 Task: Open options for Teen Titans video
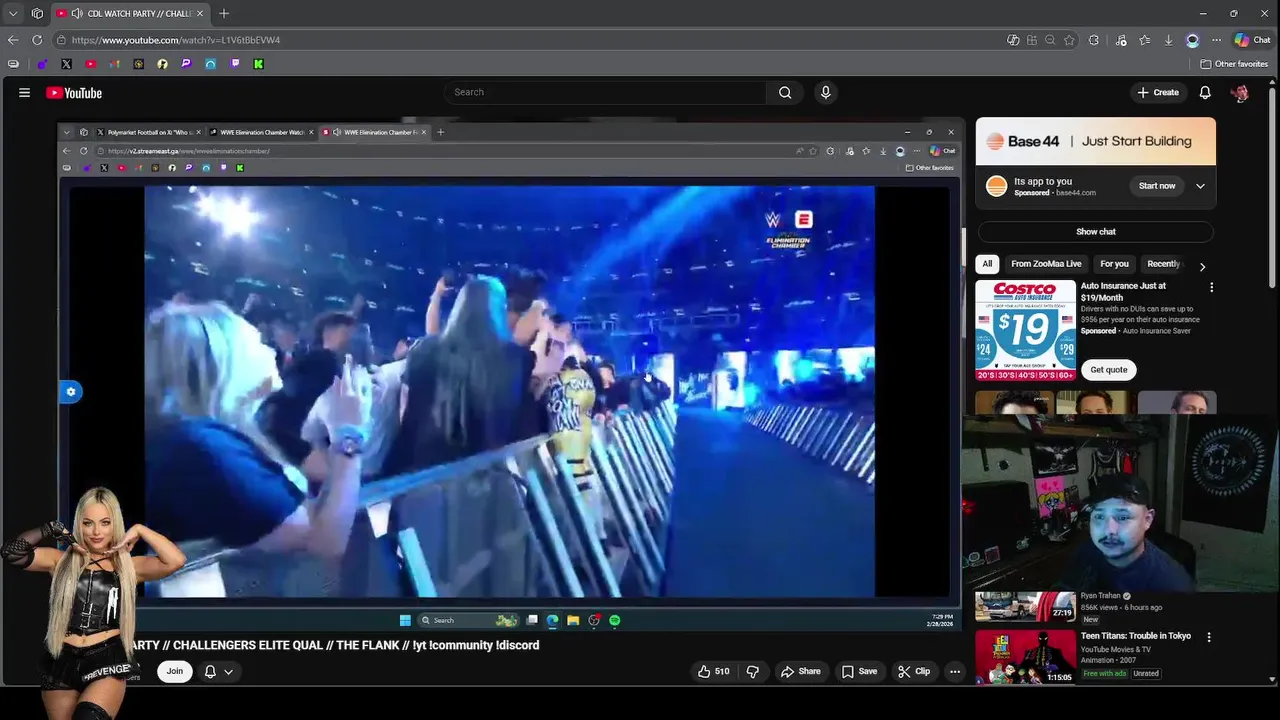(x=1208, y=637)
